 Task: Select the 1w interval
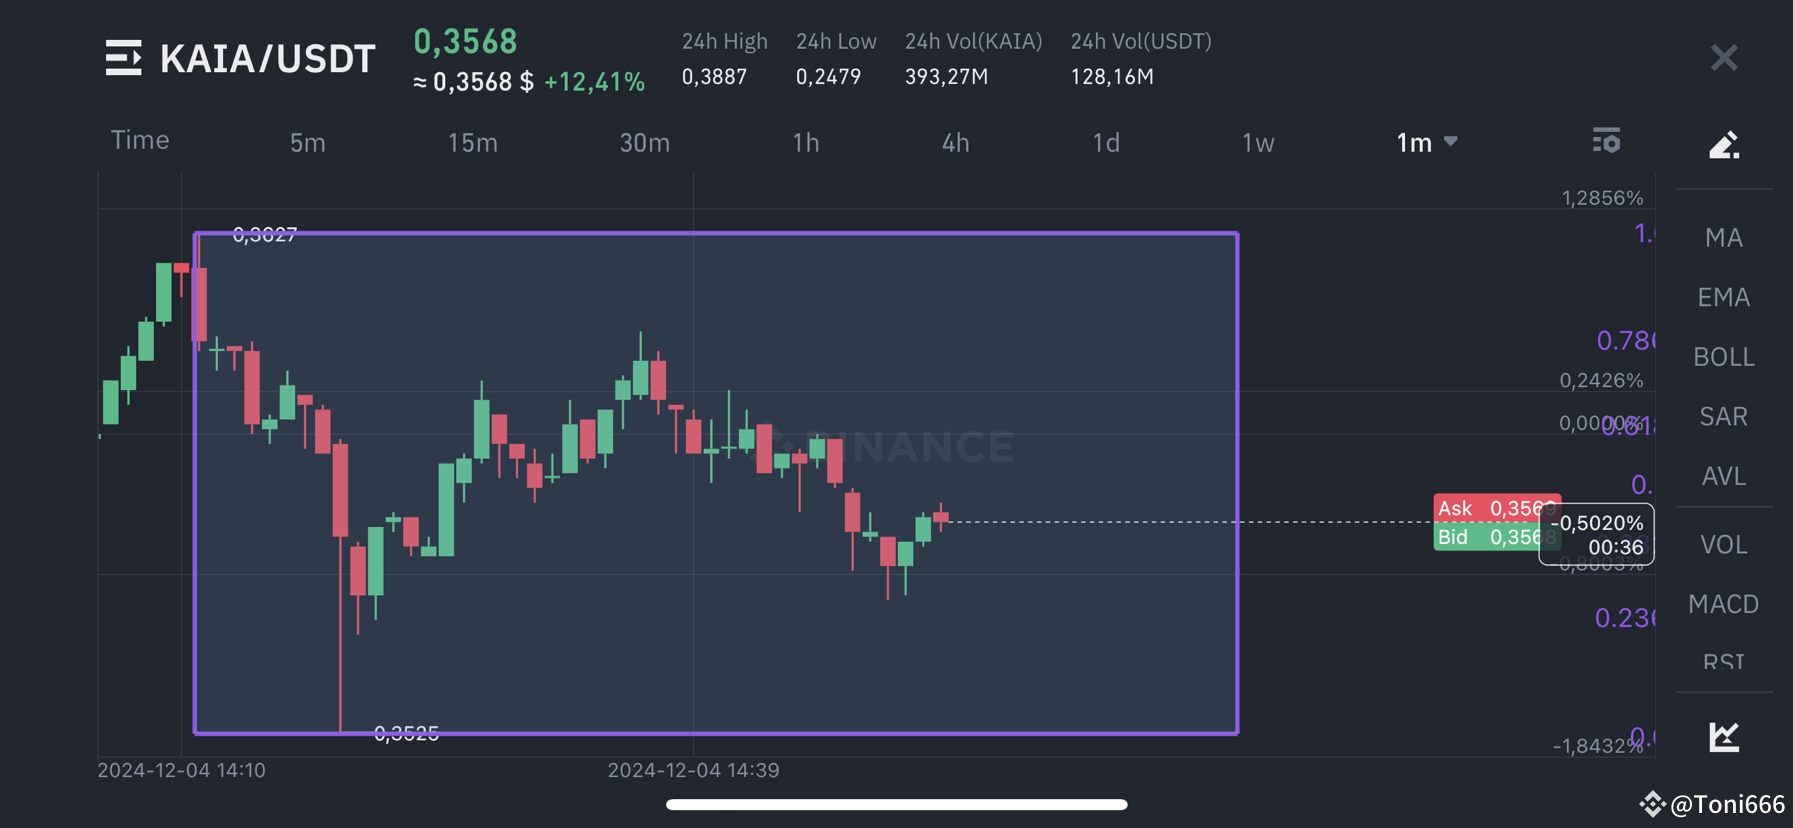point(1258,143)
